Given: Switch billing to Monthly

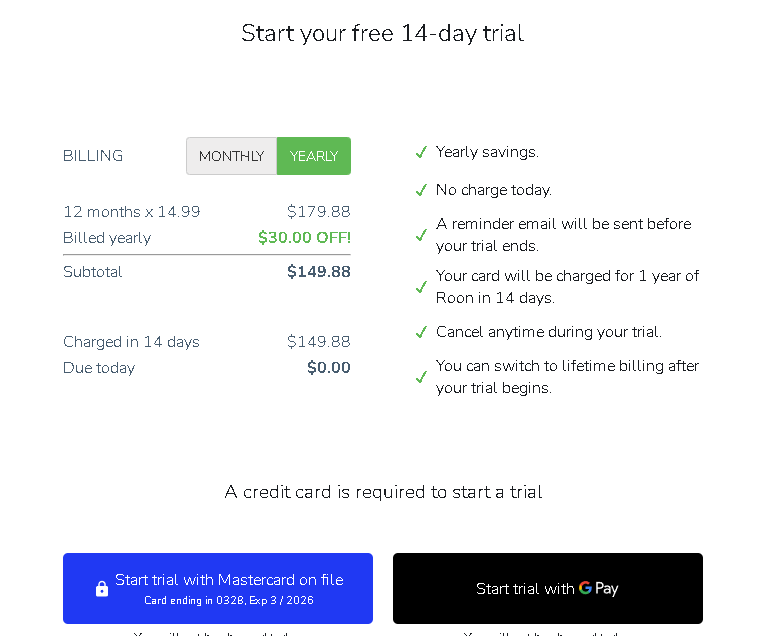Looking at the screenshot, I should pyautogui.click(x=232, y=156).
